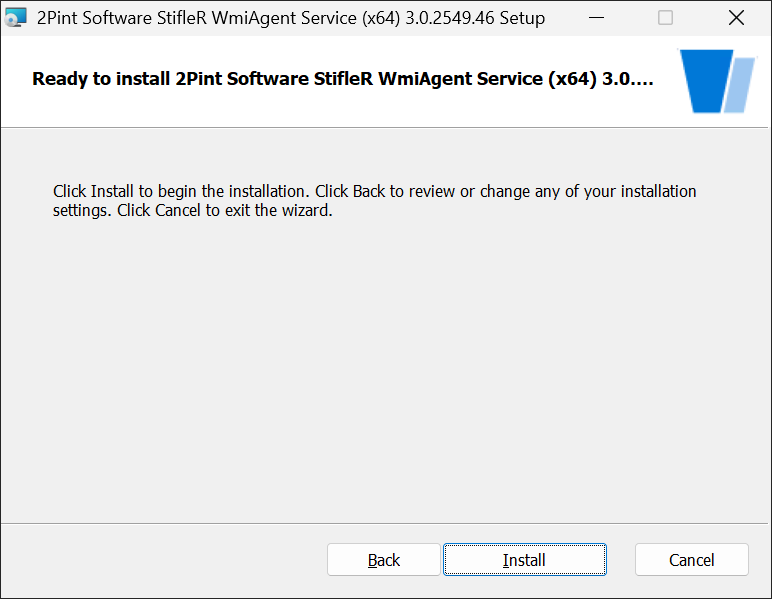This screenshot has width=772, height=599.
Task: Close the Setup window with X
Action: (x=736, y=18)
